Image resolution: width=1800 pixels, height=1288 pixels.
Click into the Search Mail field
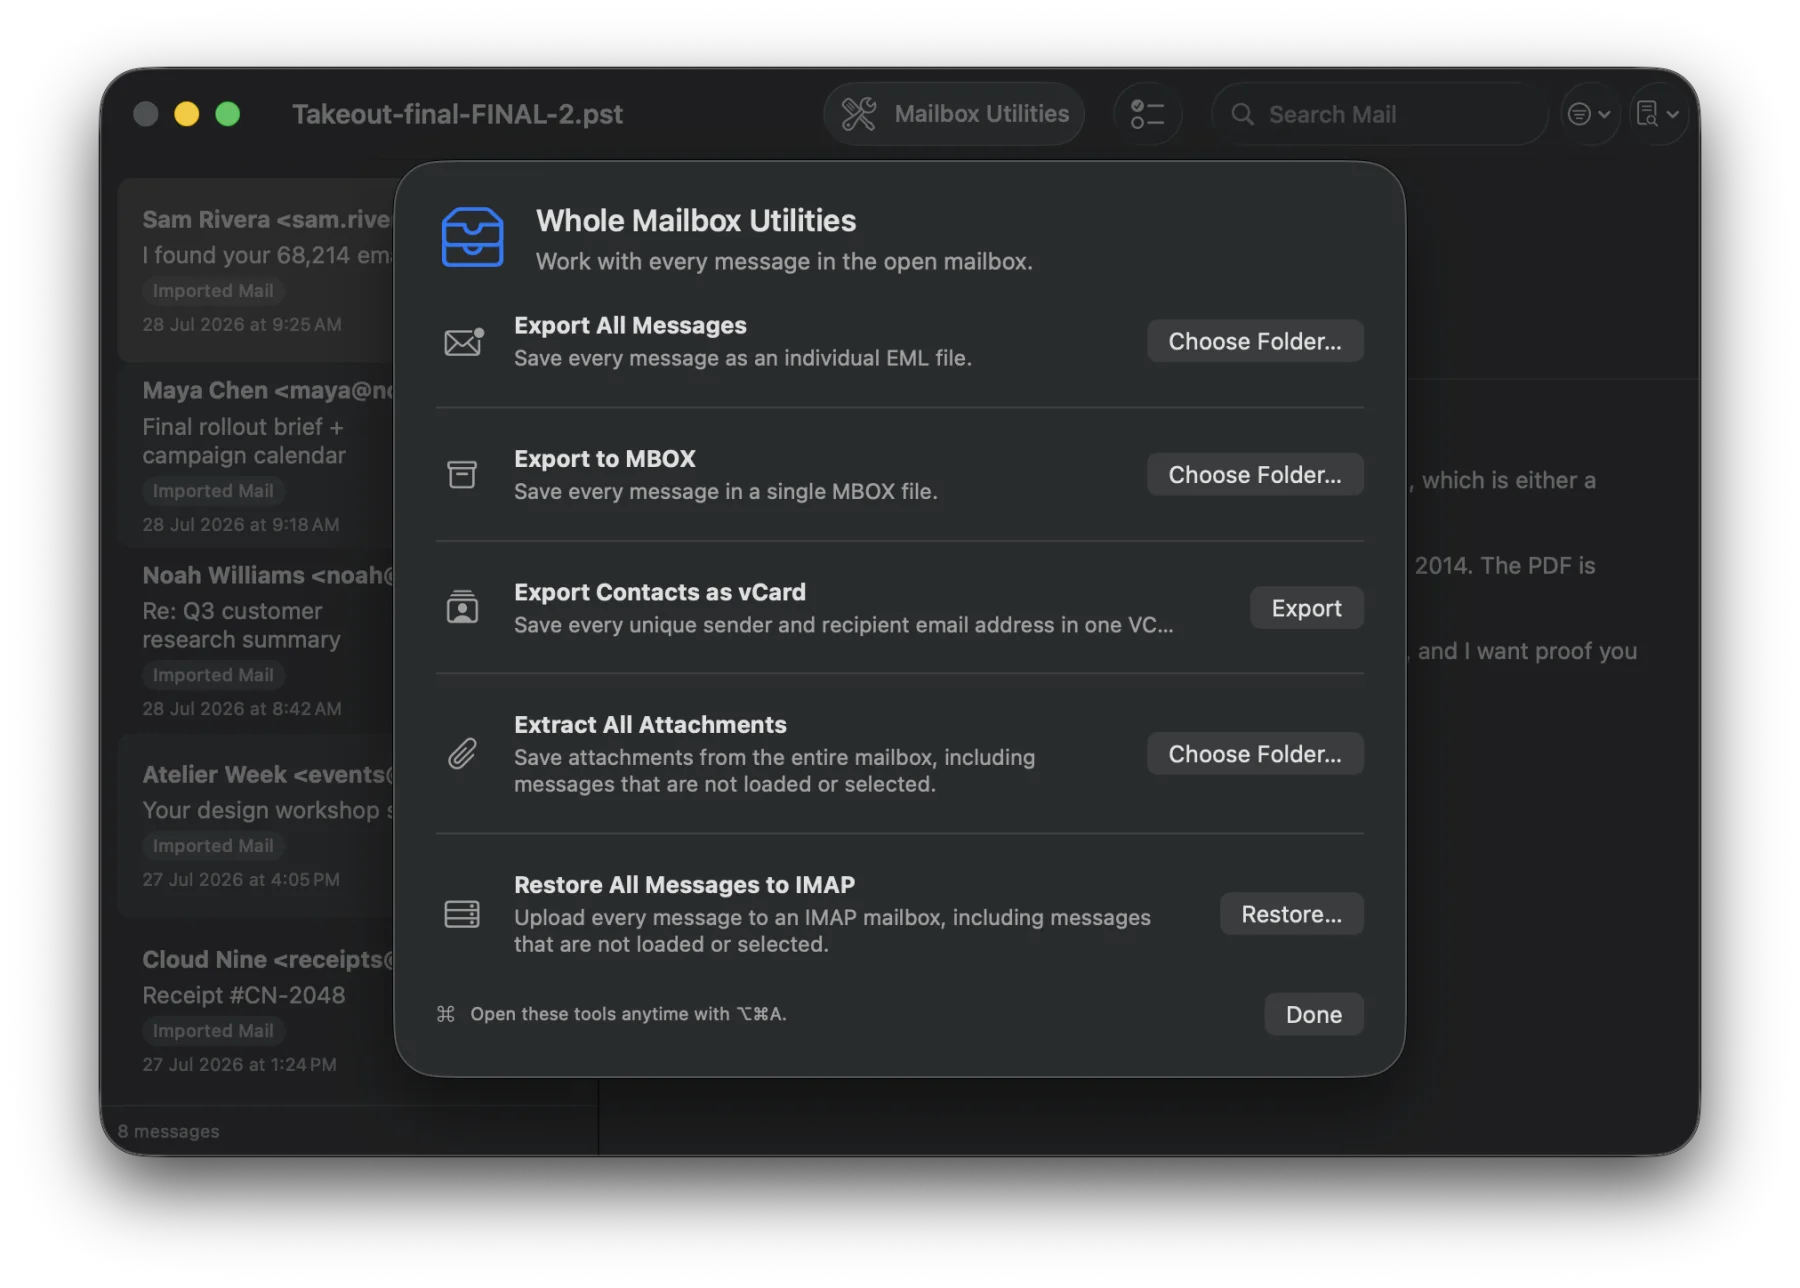click(1380, 114)
